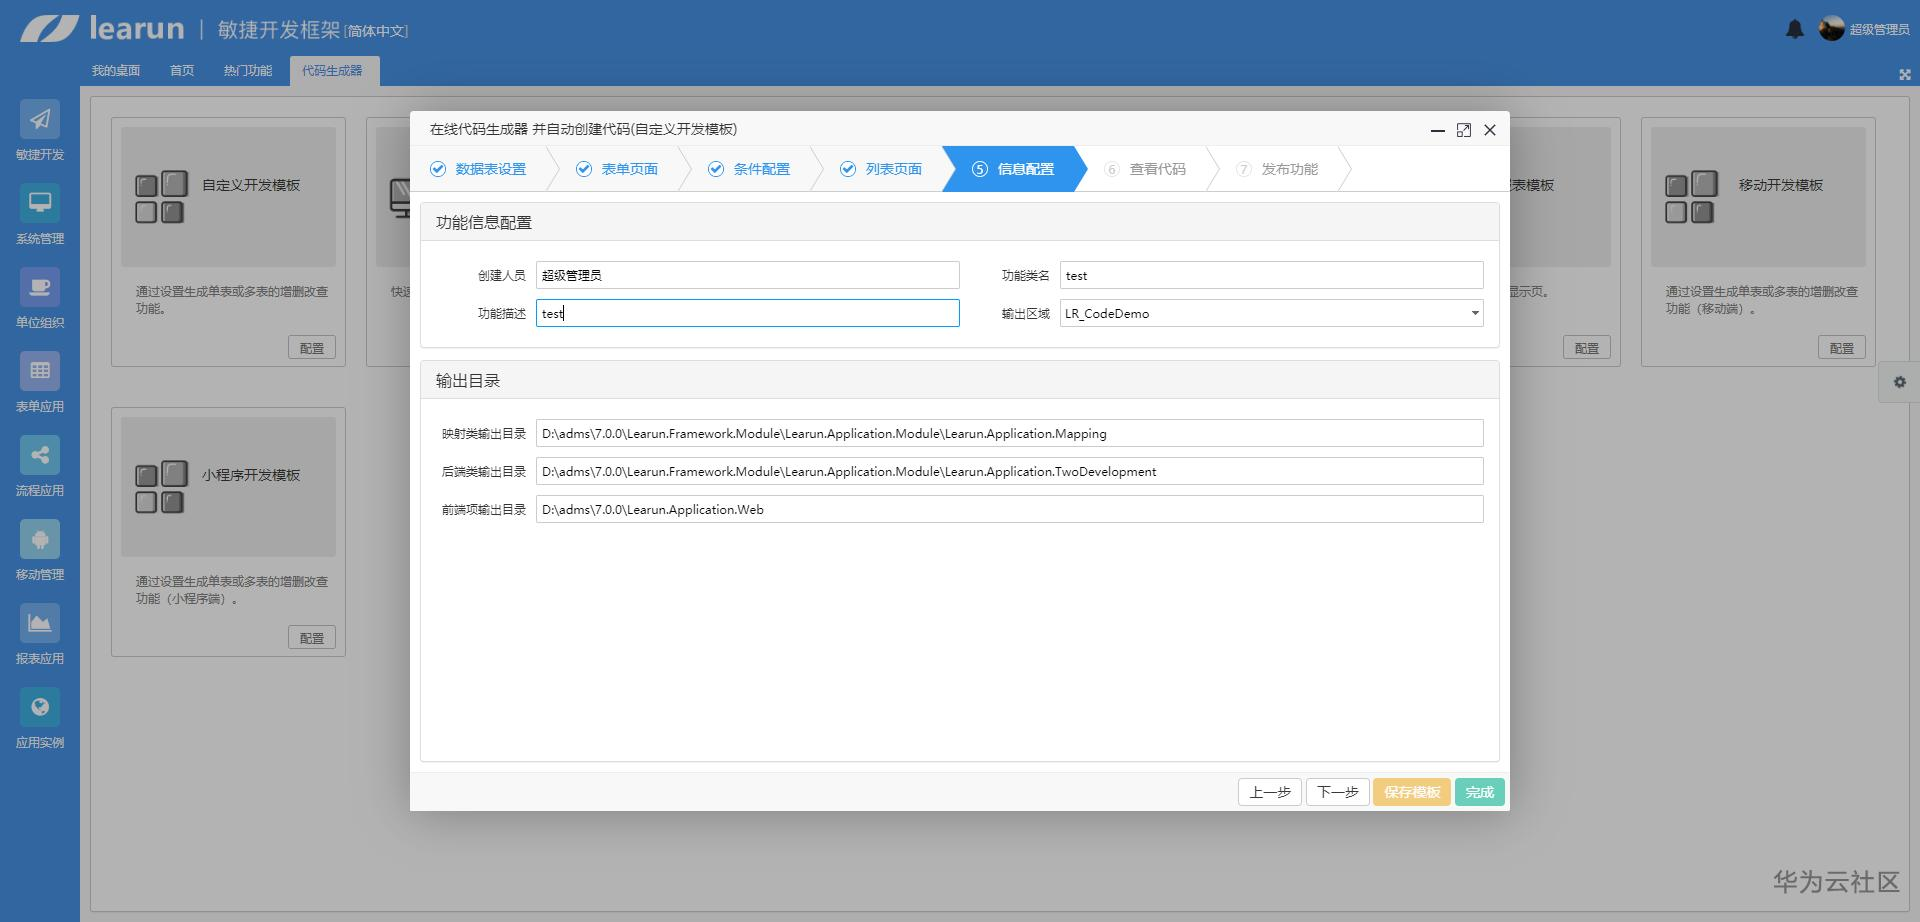1920x922 pixels.
Task: Switch to the 我的桌面 tab
Action: [x=116, y=71]
